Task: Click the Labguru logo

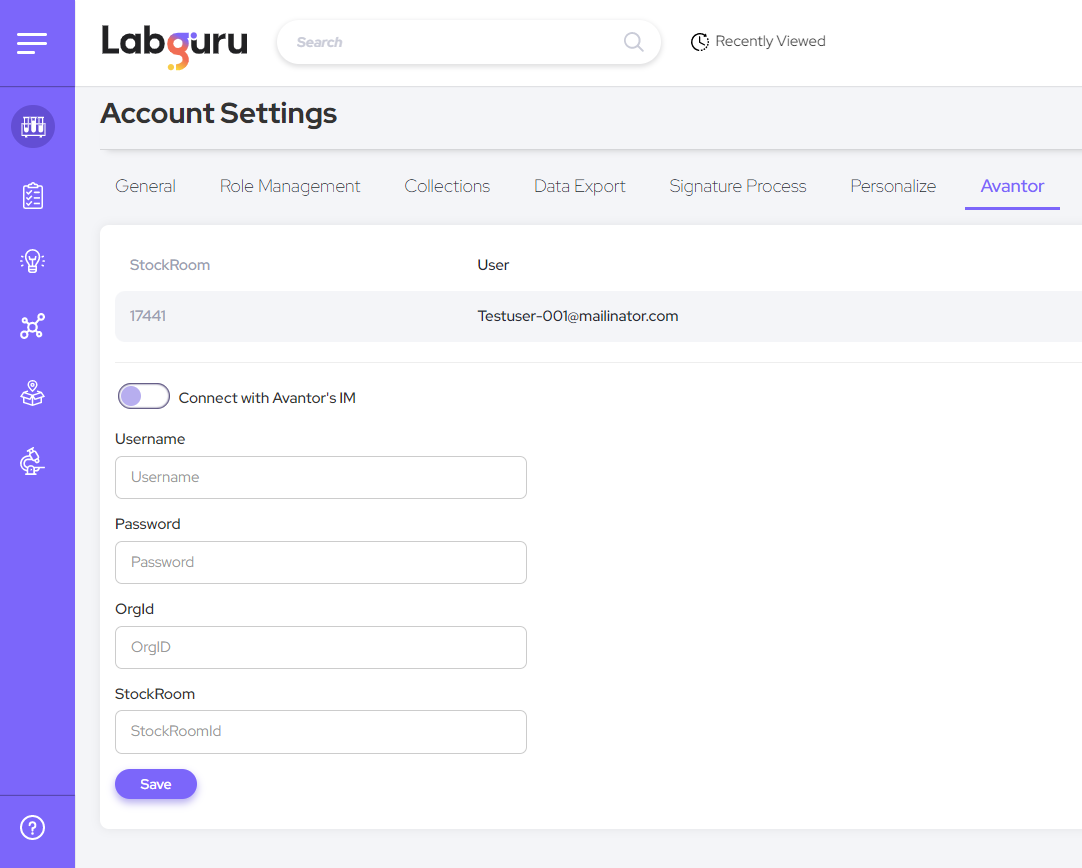Action: 174,44
